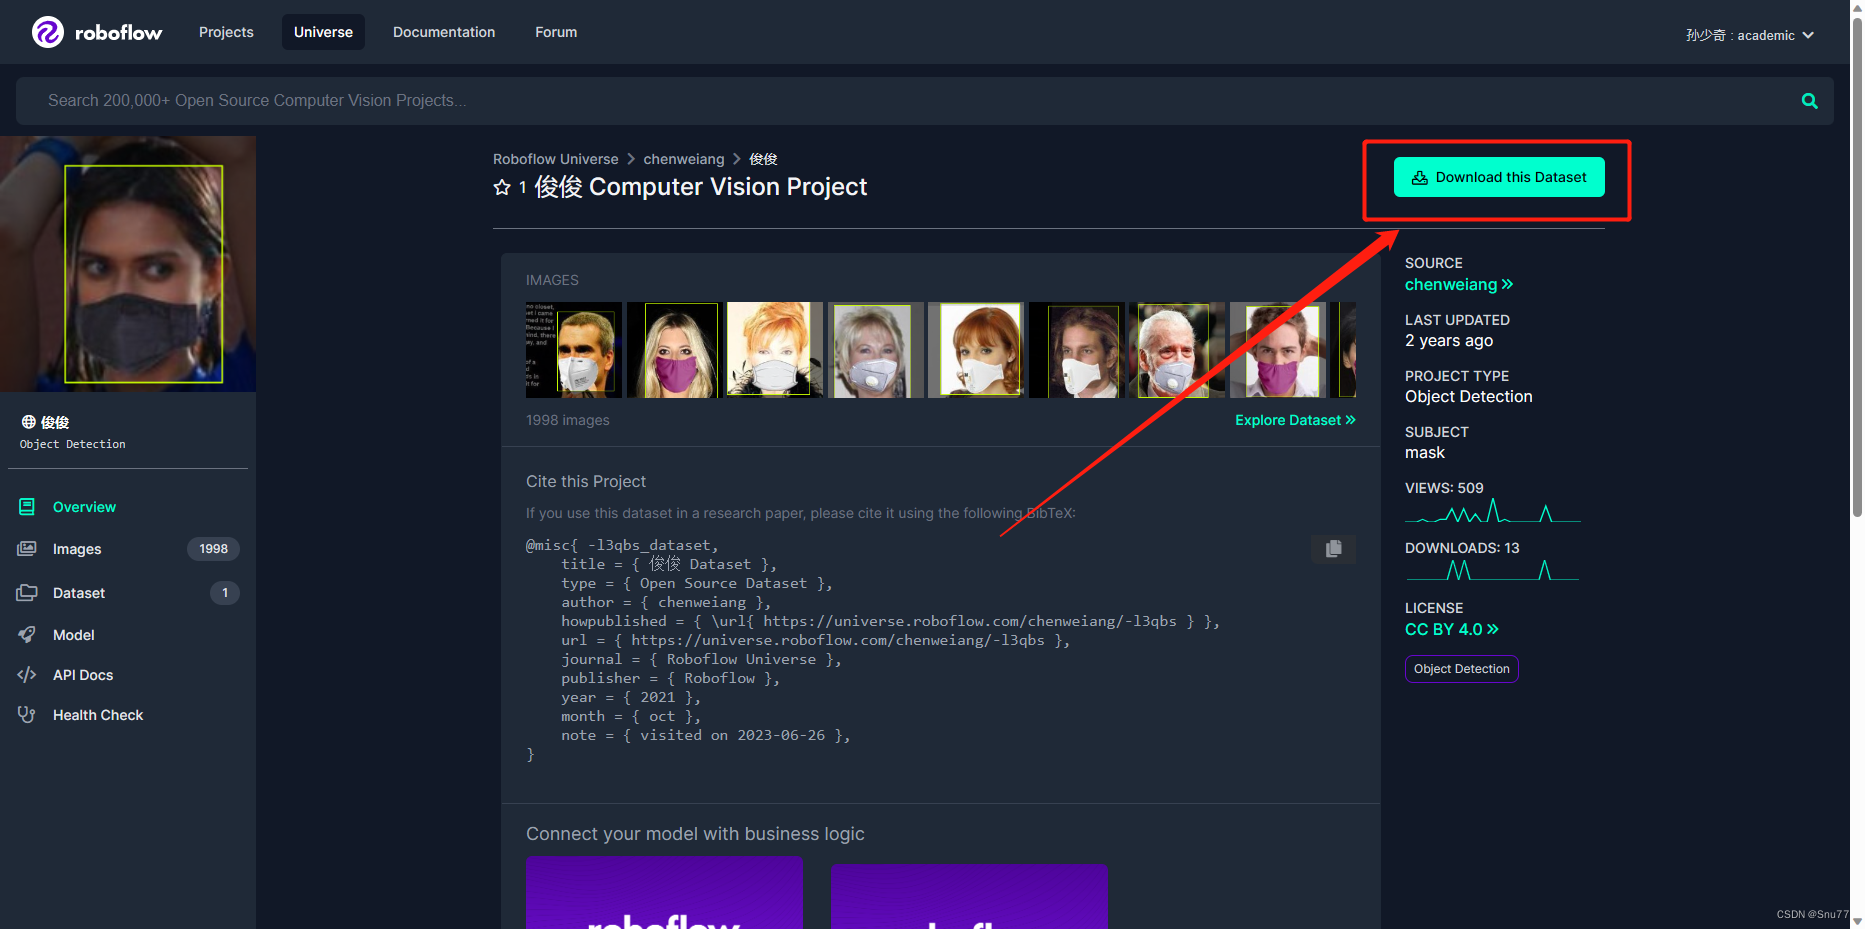Click the Roboflow logo icon
Screen dimensions: 1865x929
(48, 32)
